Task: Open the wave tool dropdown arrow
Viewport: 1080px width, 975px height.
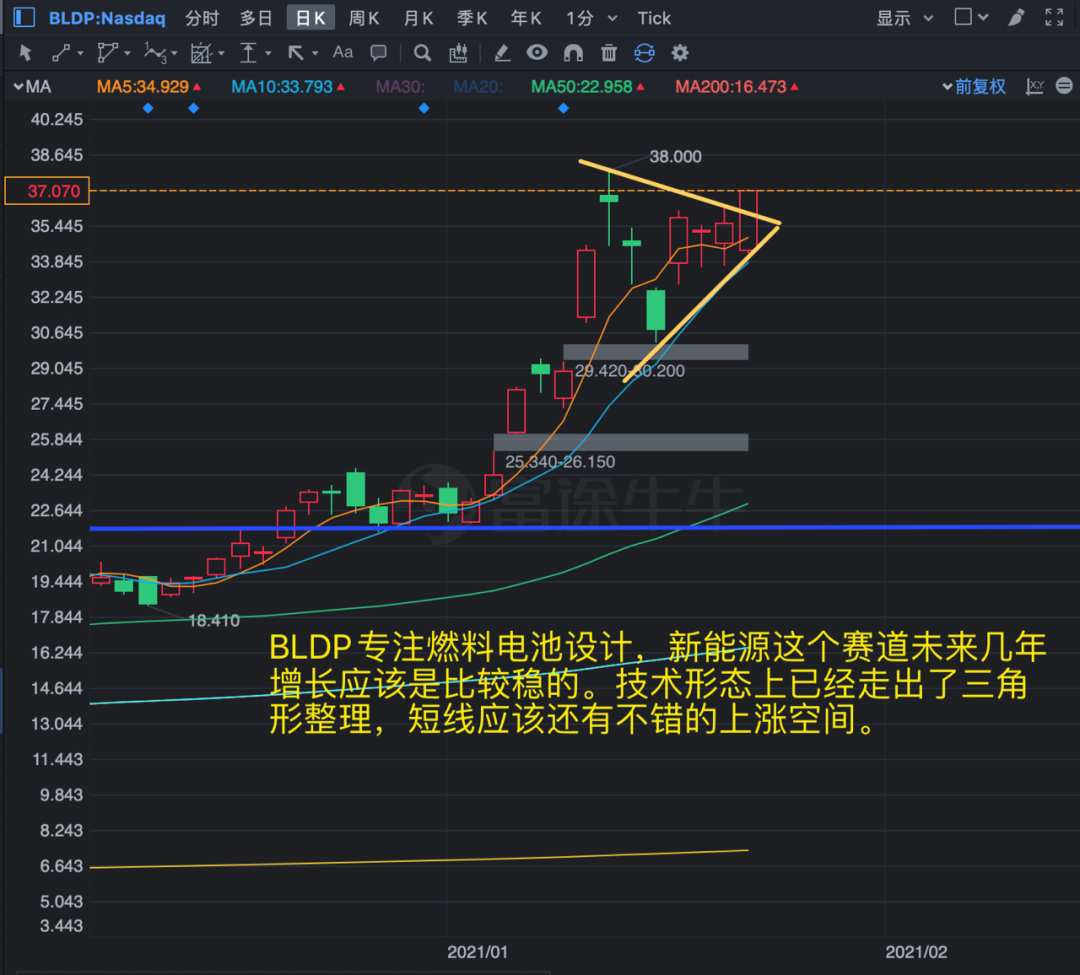Action: point(174,53)
